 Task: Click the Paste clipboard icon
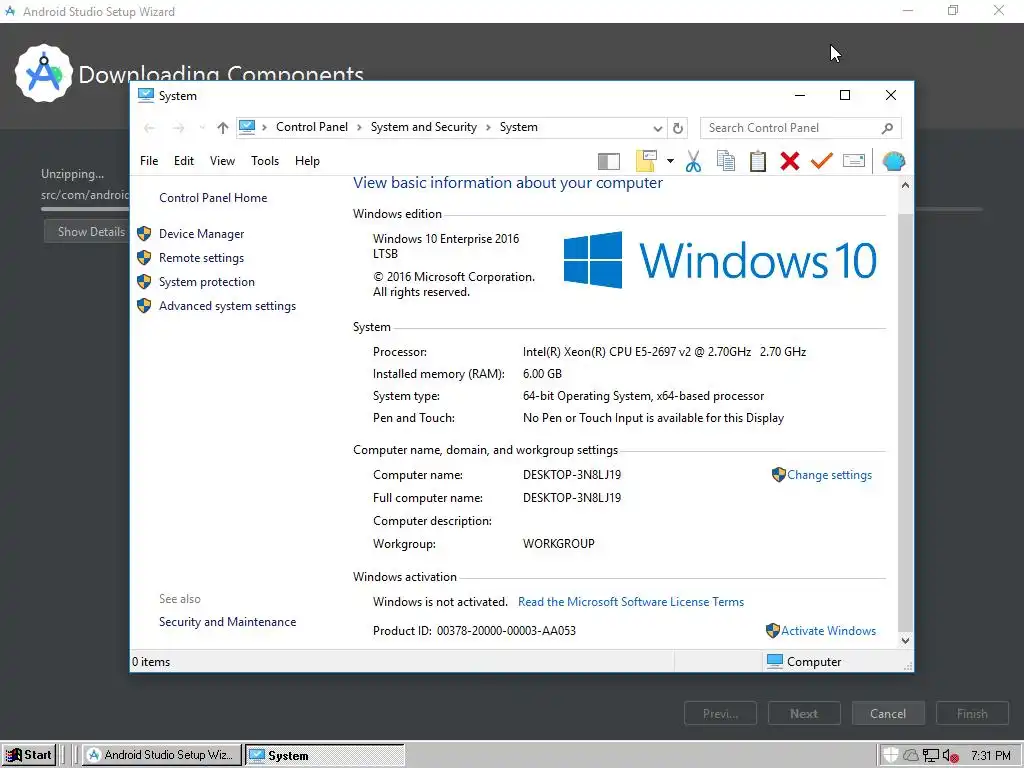coord(758,161)
